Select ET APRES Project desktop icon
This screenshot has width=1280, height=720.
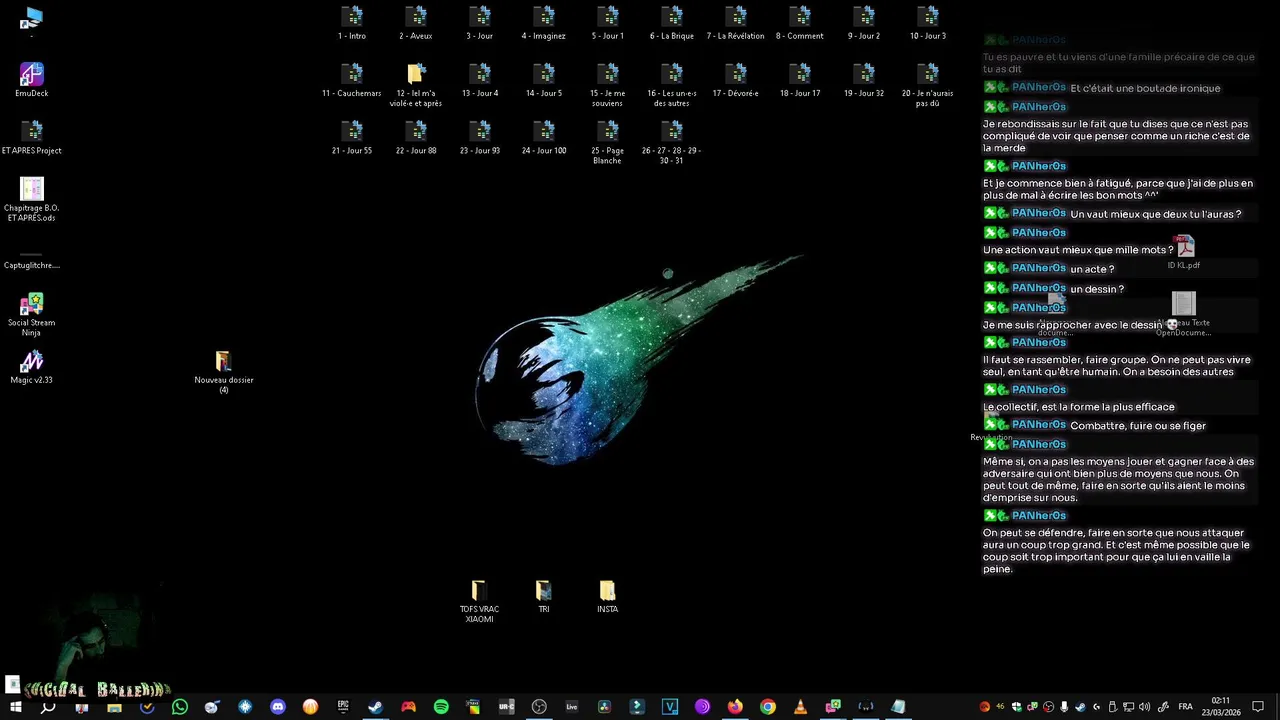[32, 138]
